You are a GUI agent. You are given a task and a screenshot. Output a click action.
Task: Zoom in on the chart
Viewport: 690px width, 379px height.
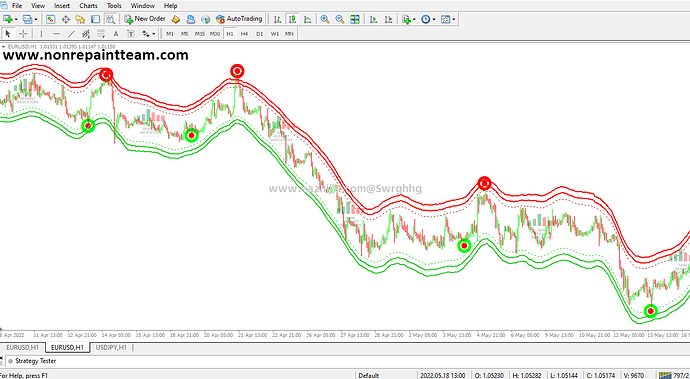click(x=325, y=19)
